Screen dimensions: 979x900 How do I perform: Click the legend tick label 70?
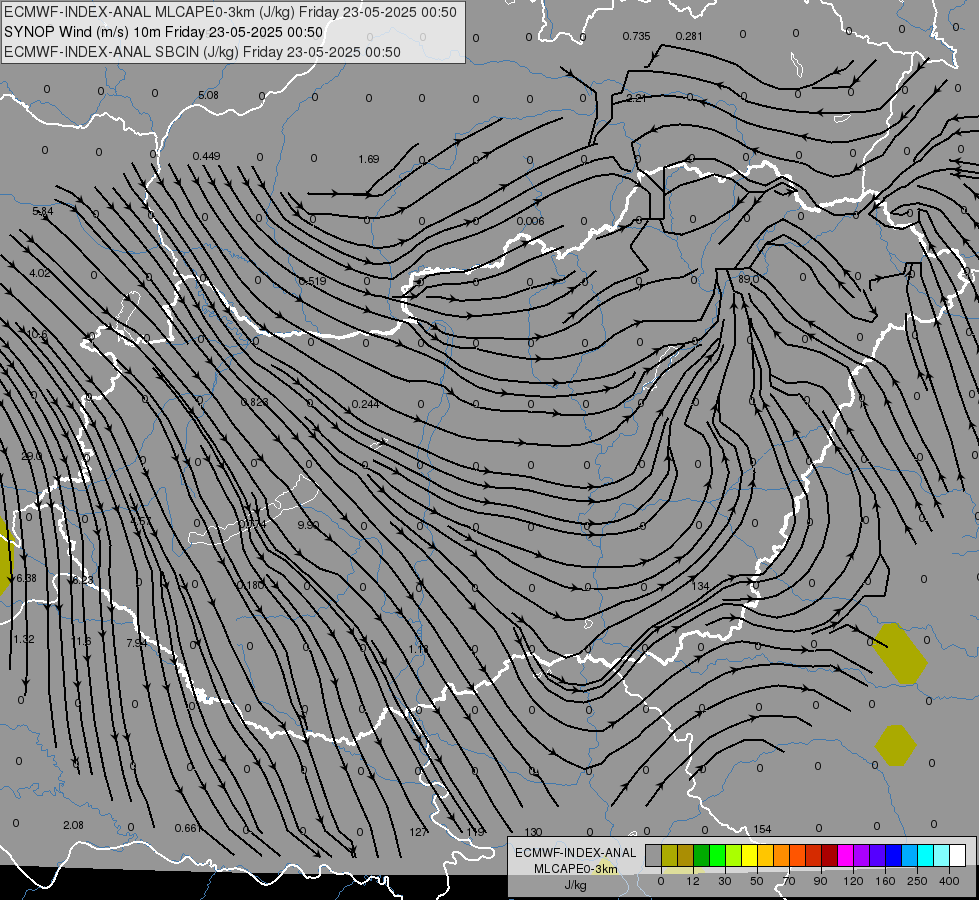coord(789,881)
